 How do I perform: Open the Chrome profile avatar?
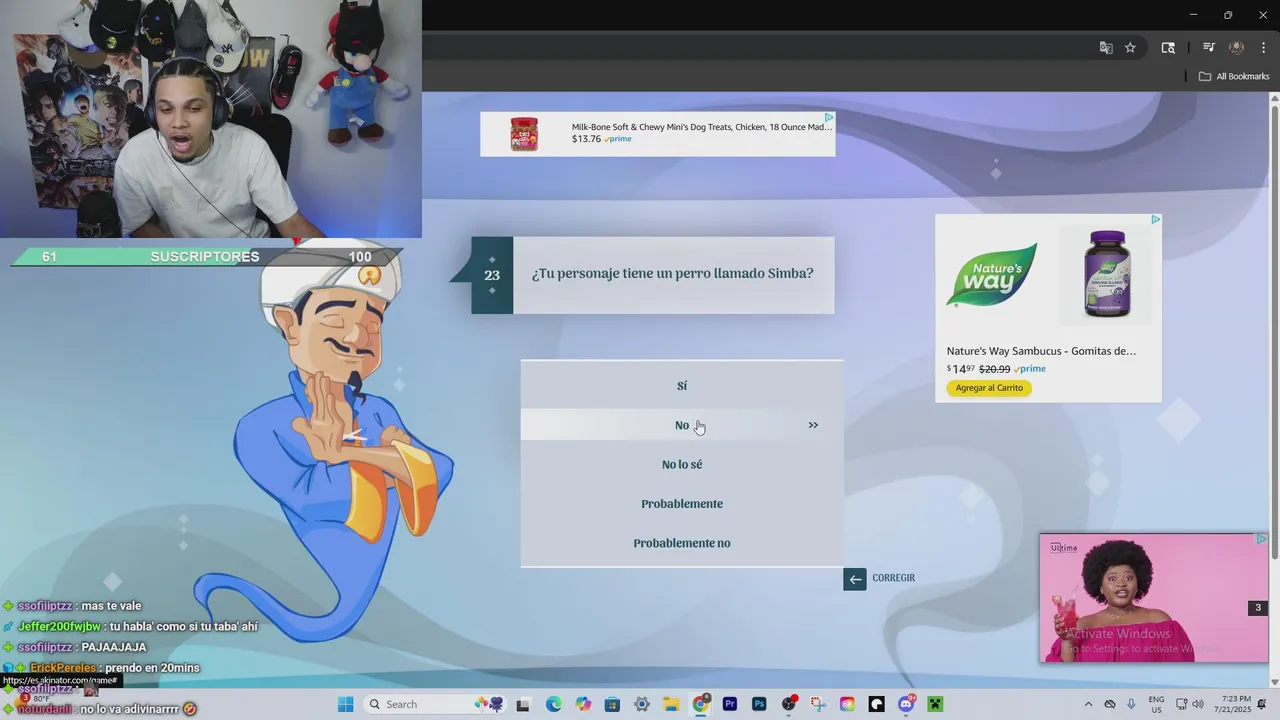tap(1236, 47)
